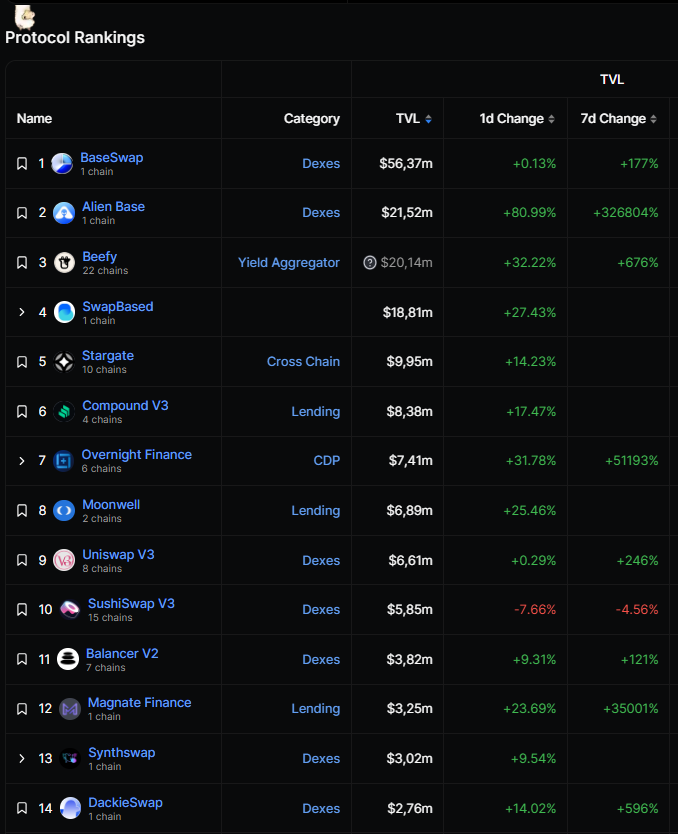
Task: Open the SushiSwap V3 protocol link
Action: pos(131,603)
